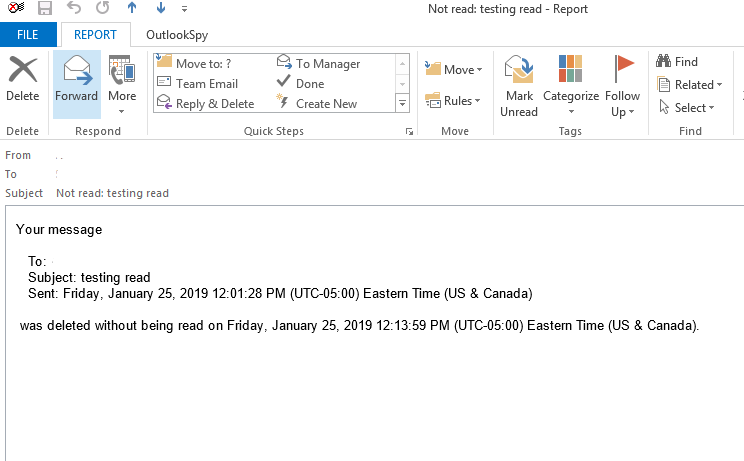The height and width of the screenshot is (461, 744).
Task: Go to previous item with up arrow
Action: [x=131, y=9]
